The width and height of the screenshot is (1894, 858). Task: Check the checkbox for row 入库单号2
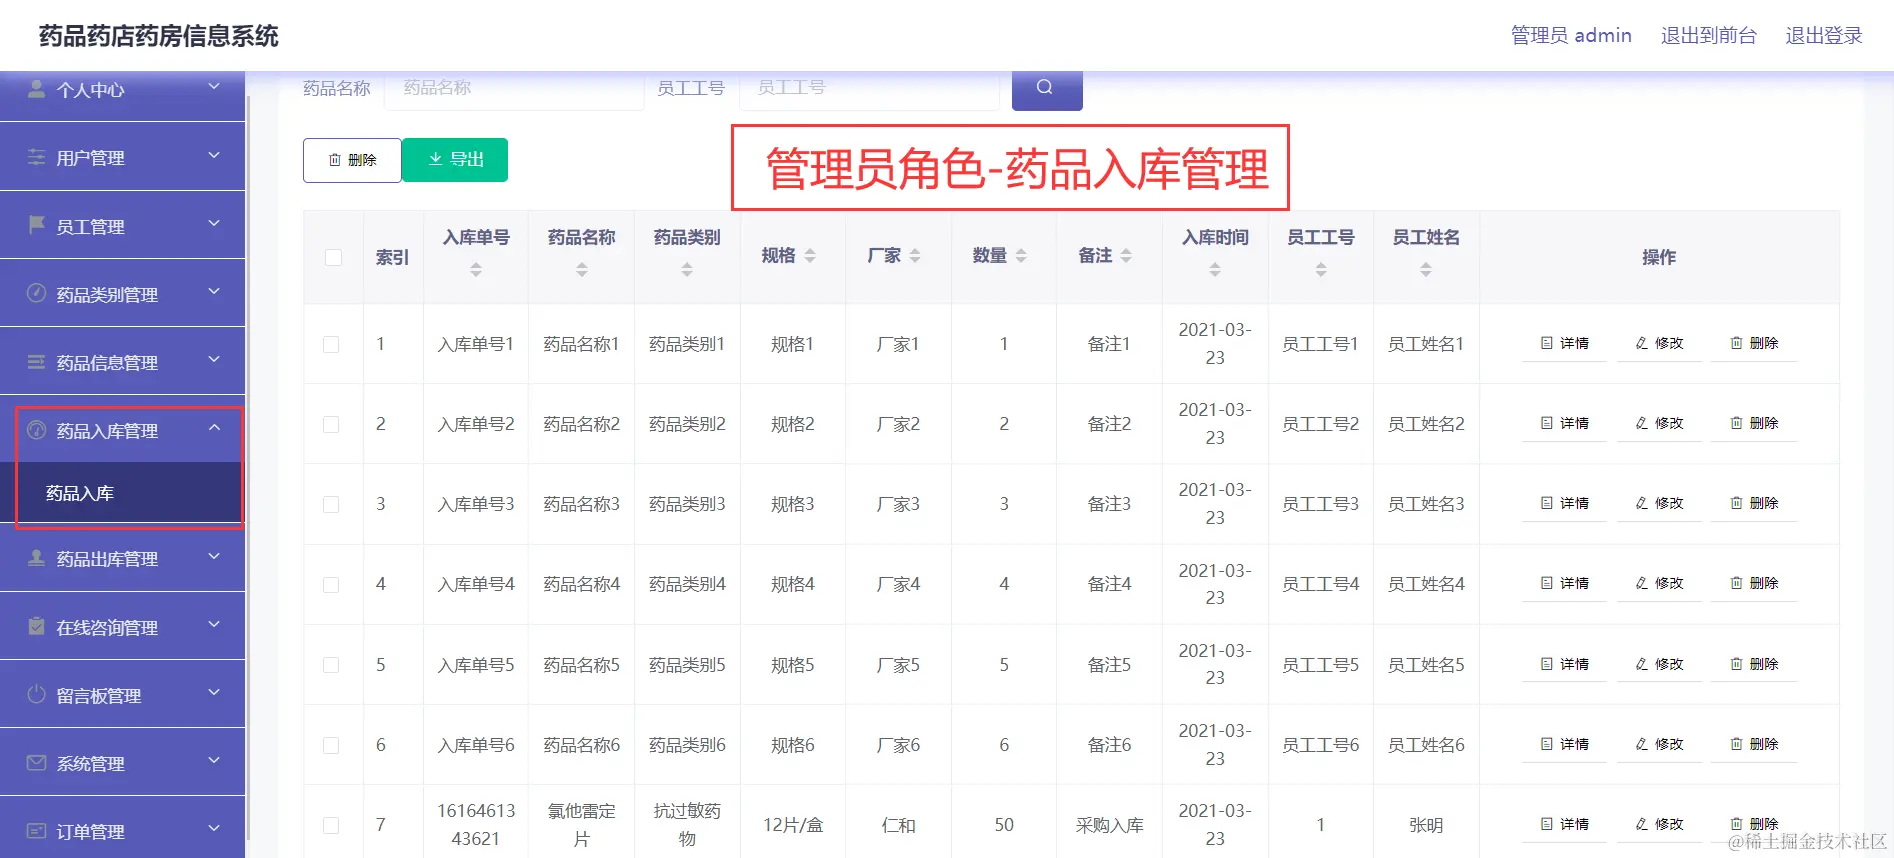pyautogui.click(x=331, y=424)
